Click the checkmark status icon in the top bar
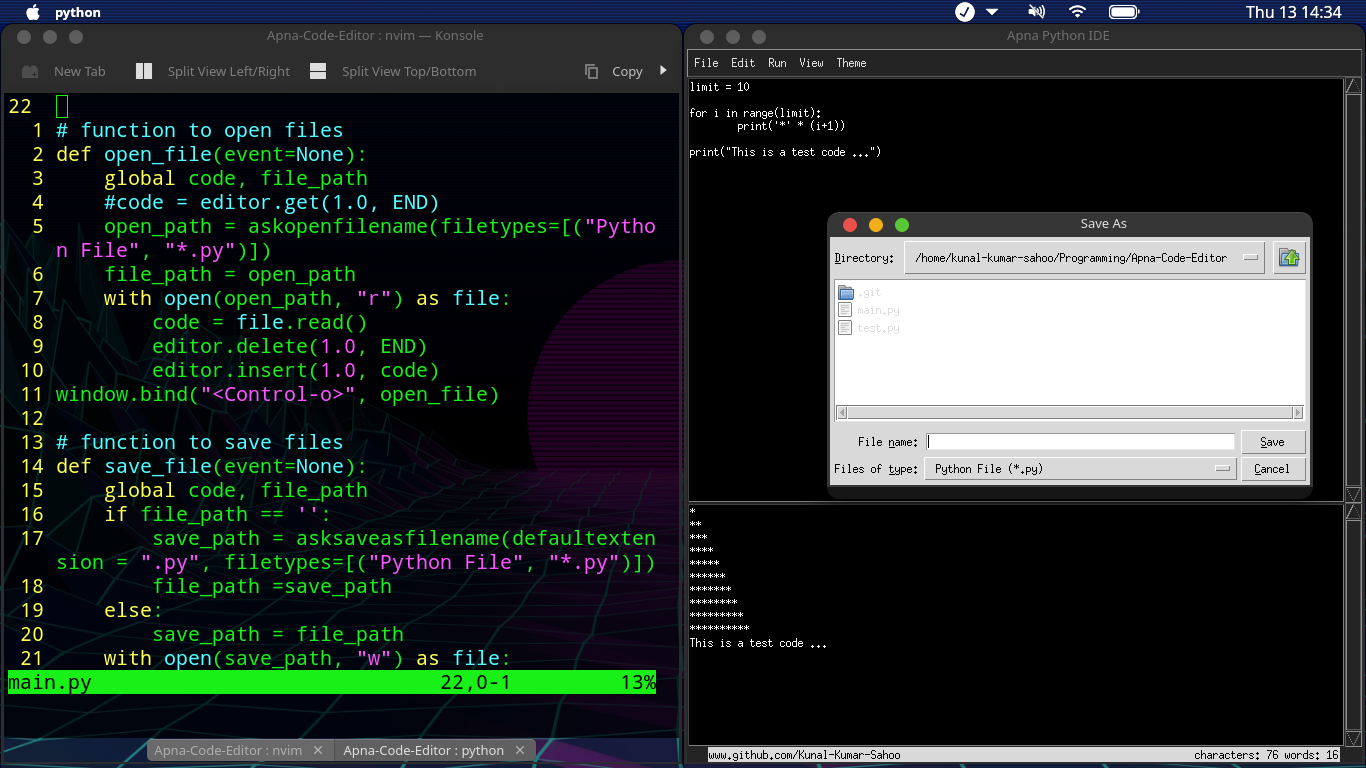Viewport: 1366px width, 768px height. [965, 12]
